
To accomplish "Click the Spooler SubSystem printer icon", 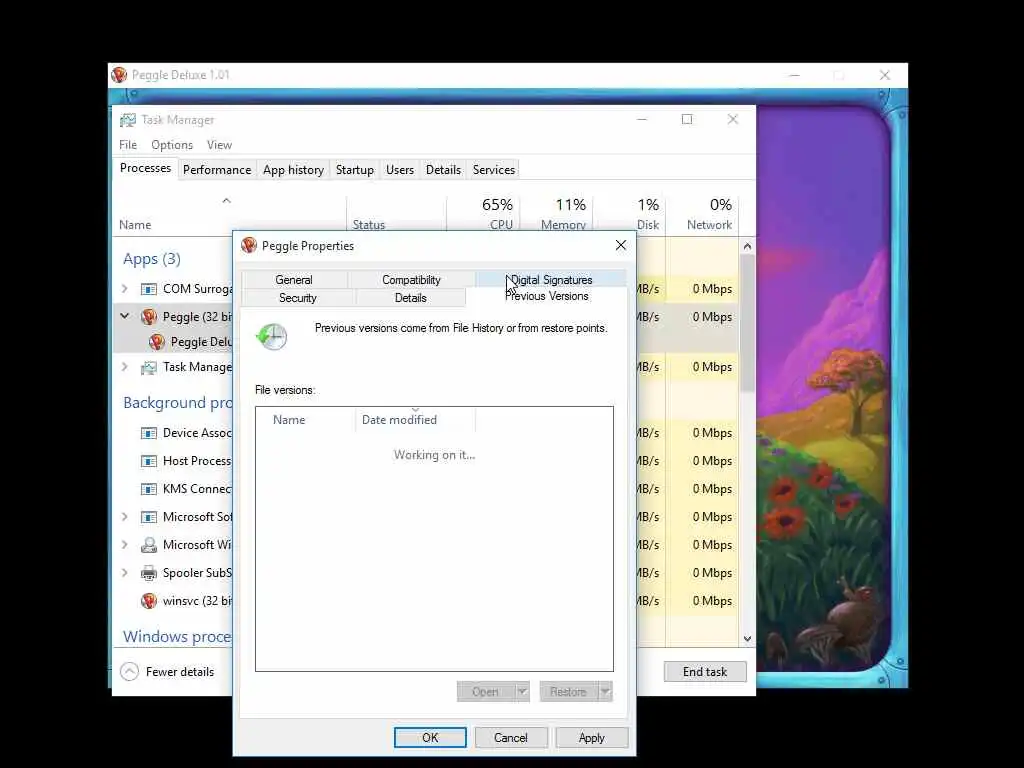I will (149, 573).
